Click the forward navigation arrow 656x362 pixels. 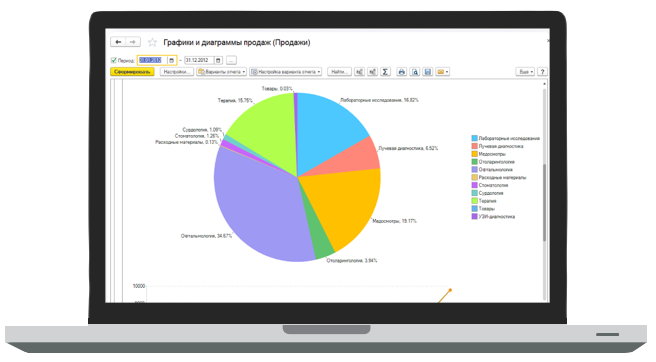tap(133, 42)
